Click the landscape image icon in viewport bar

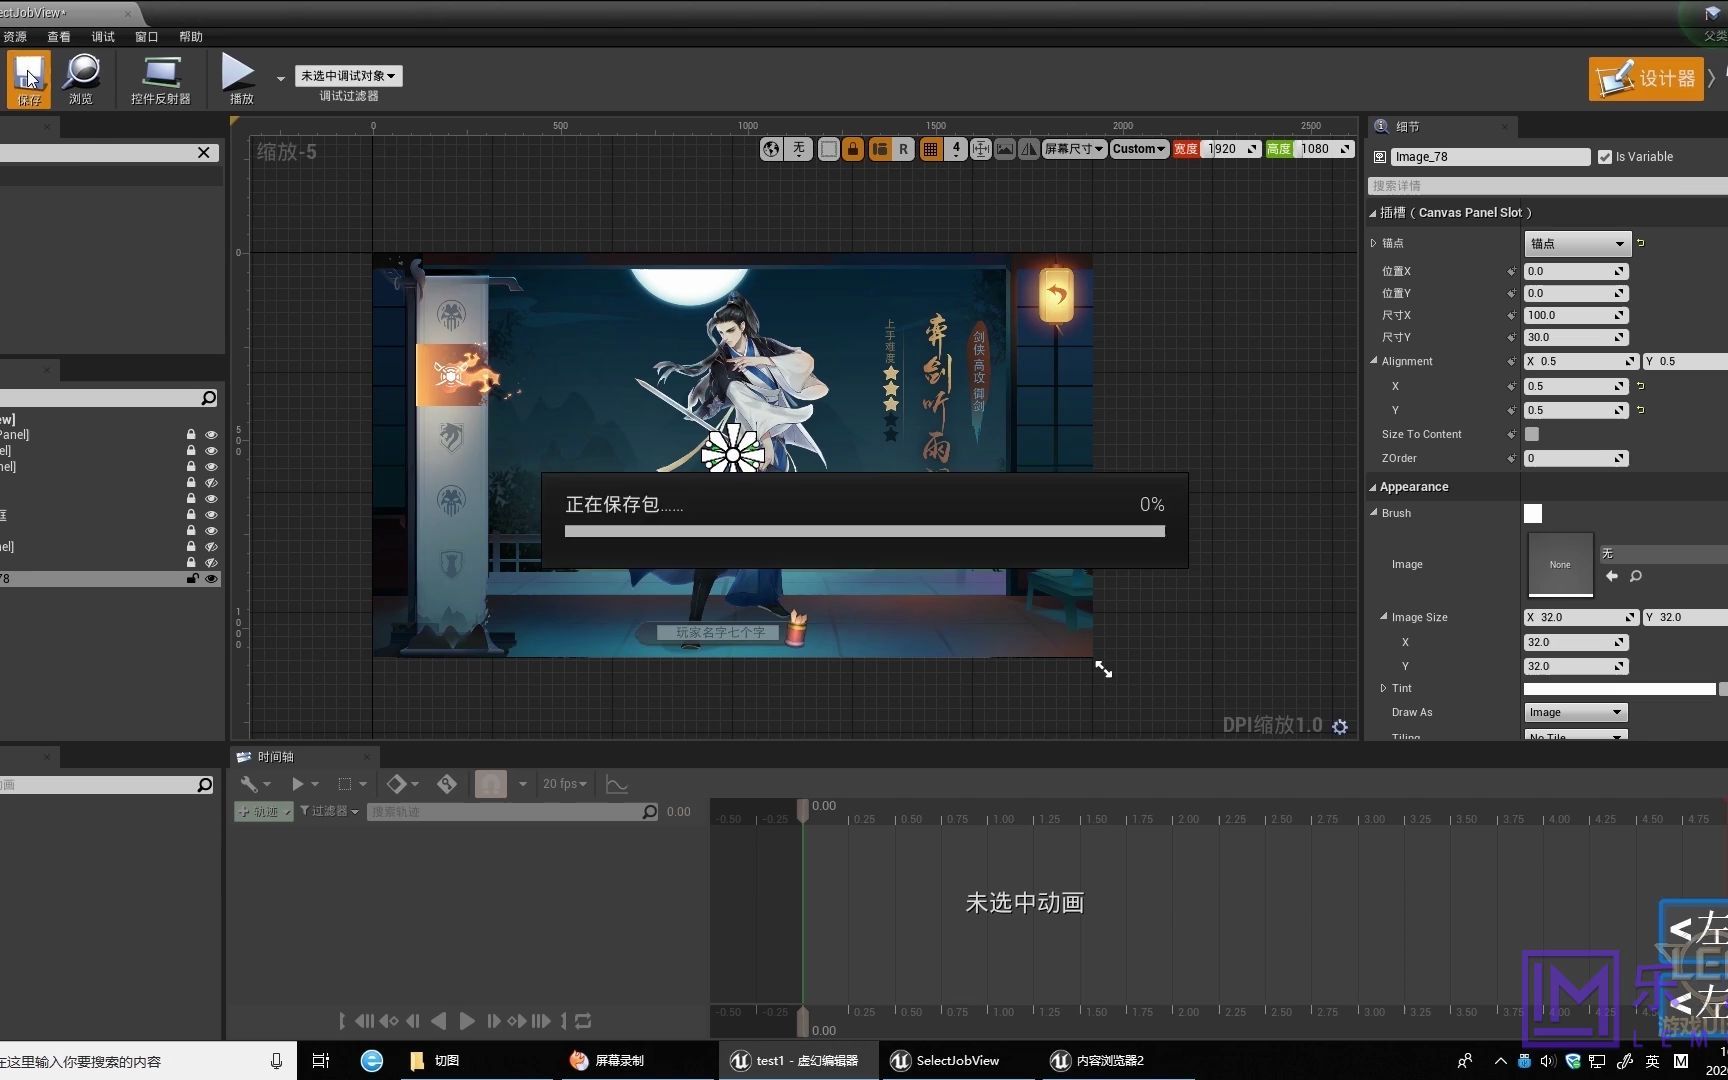1005,149
